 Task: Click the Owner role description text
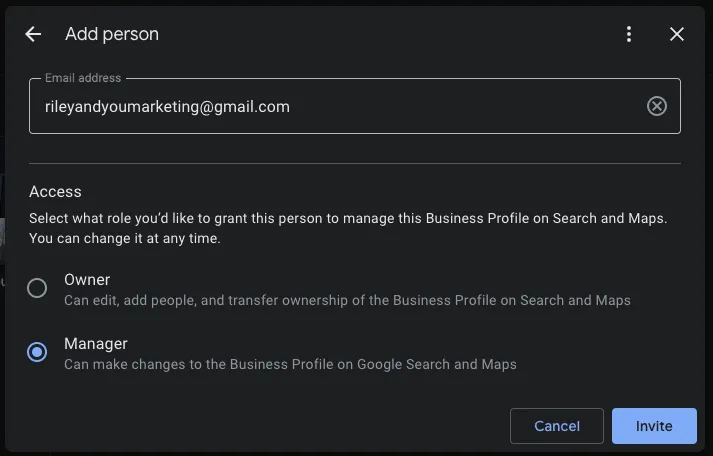tap(347, 300)
